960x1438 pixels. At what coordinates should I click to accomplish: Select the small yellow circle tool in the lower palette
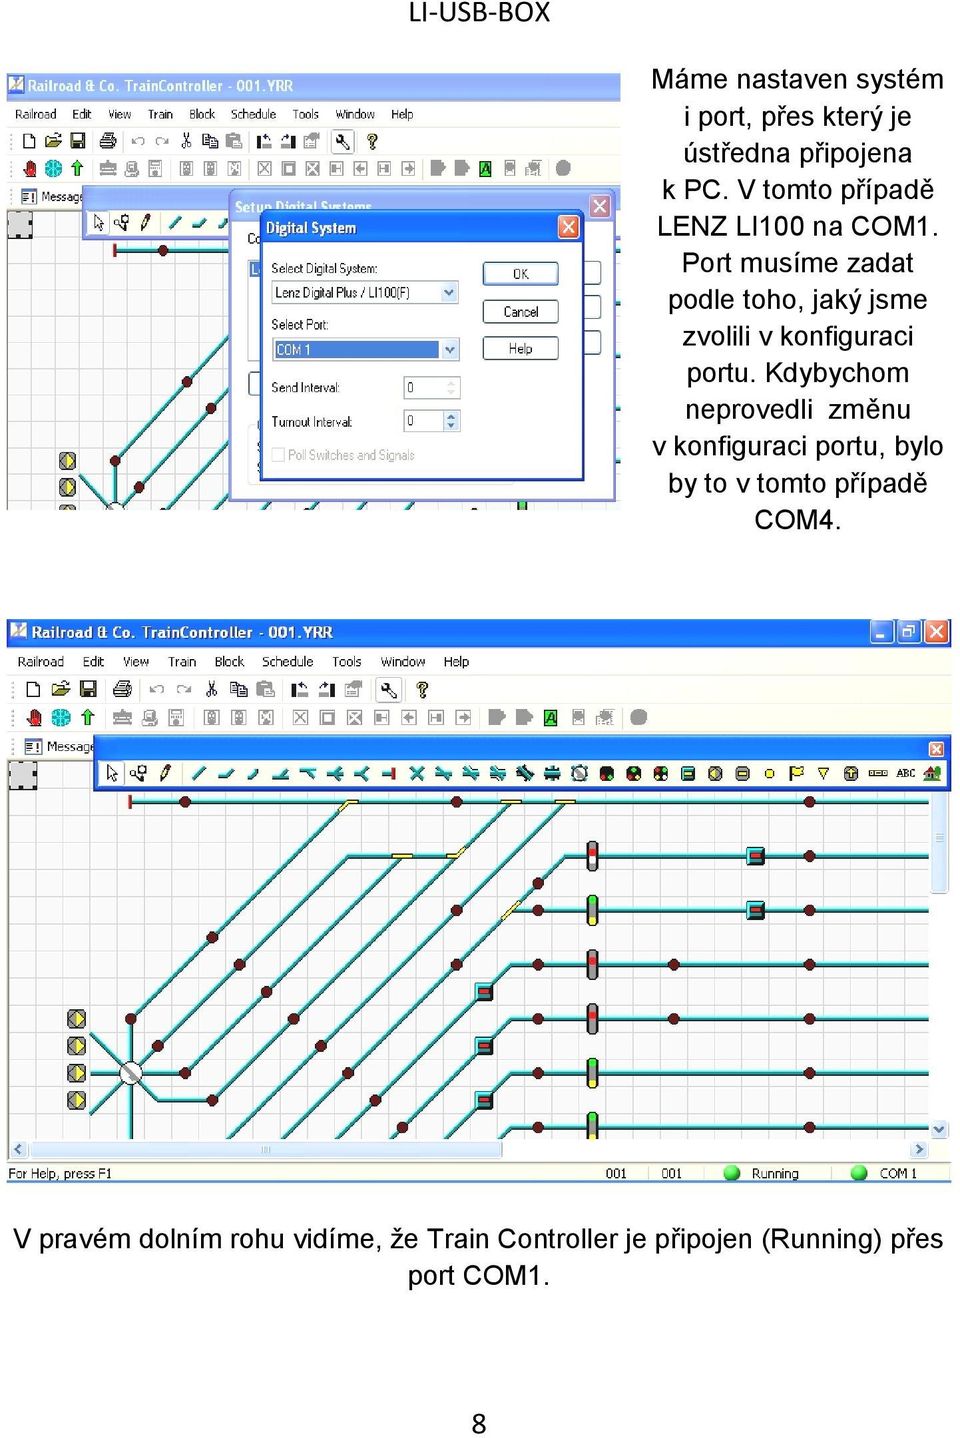[769, 773]
